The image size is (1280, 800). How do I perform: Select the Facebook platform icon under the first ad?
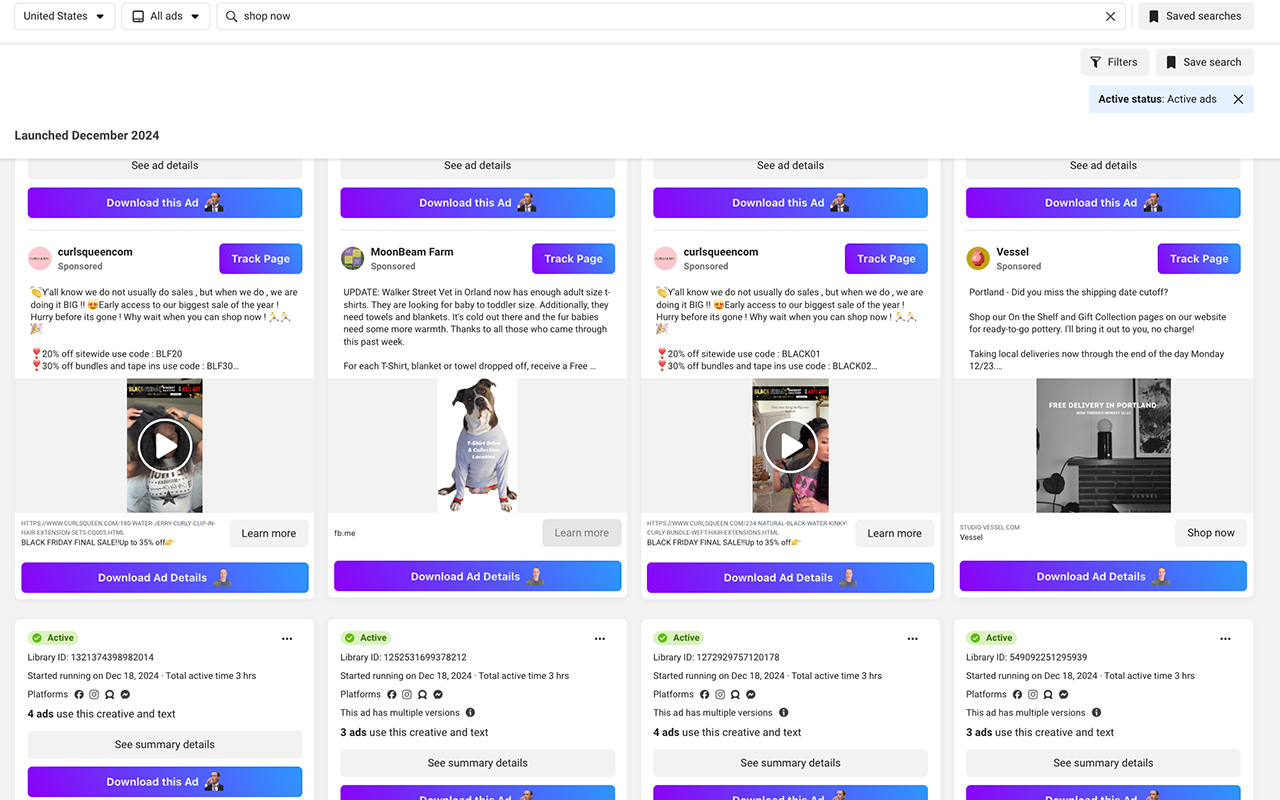tap(79, 694)
